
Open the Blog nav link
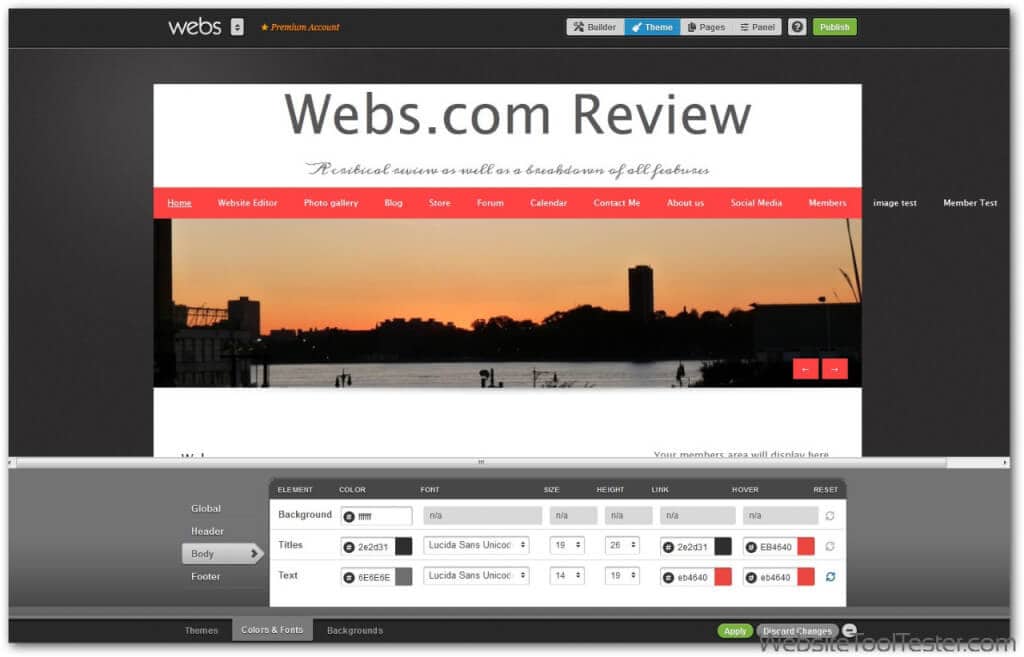[x=393, y=203]
